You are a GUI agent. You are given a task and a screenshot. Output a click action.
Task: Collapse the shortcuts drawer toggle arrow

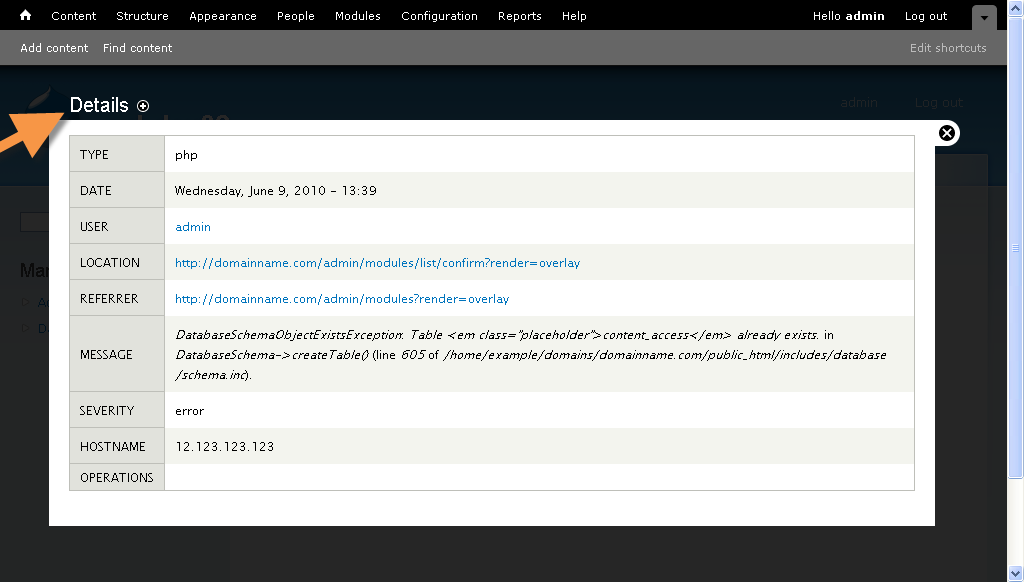pos(984,17)
